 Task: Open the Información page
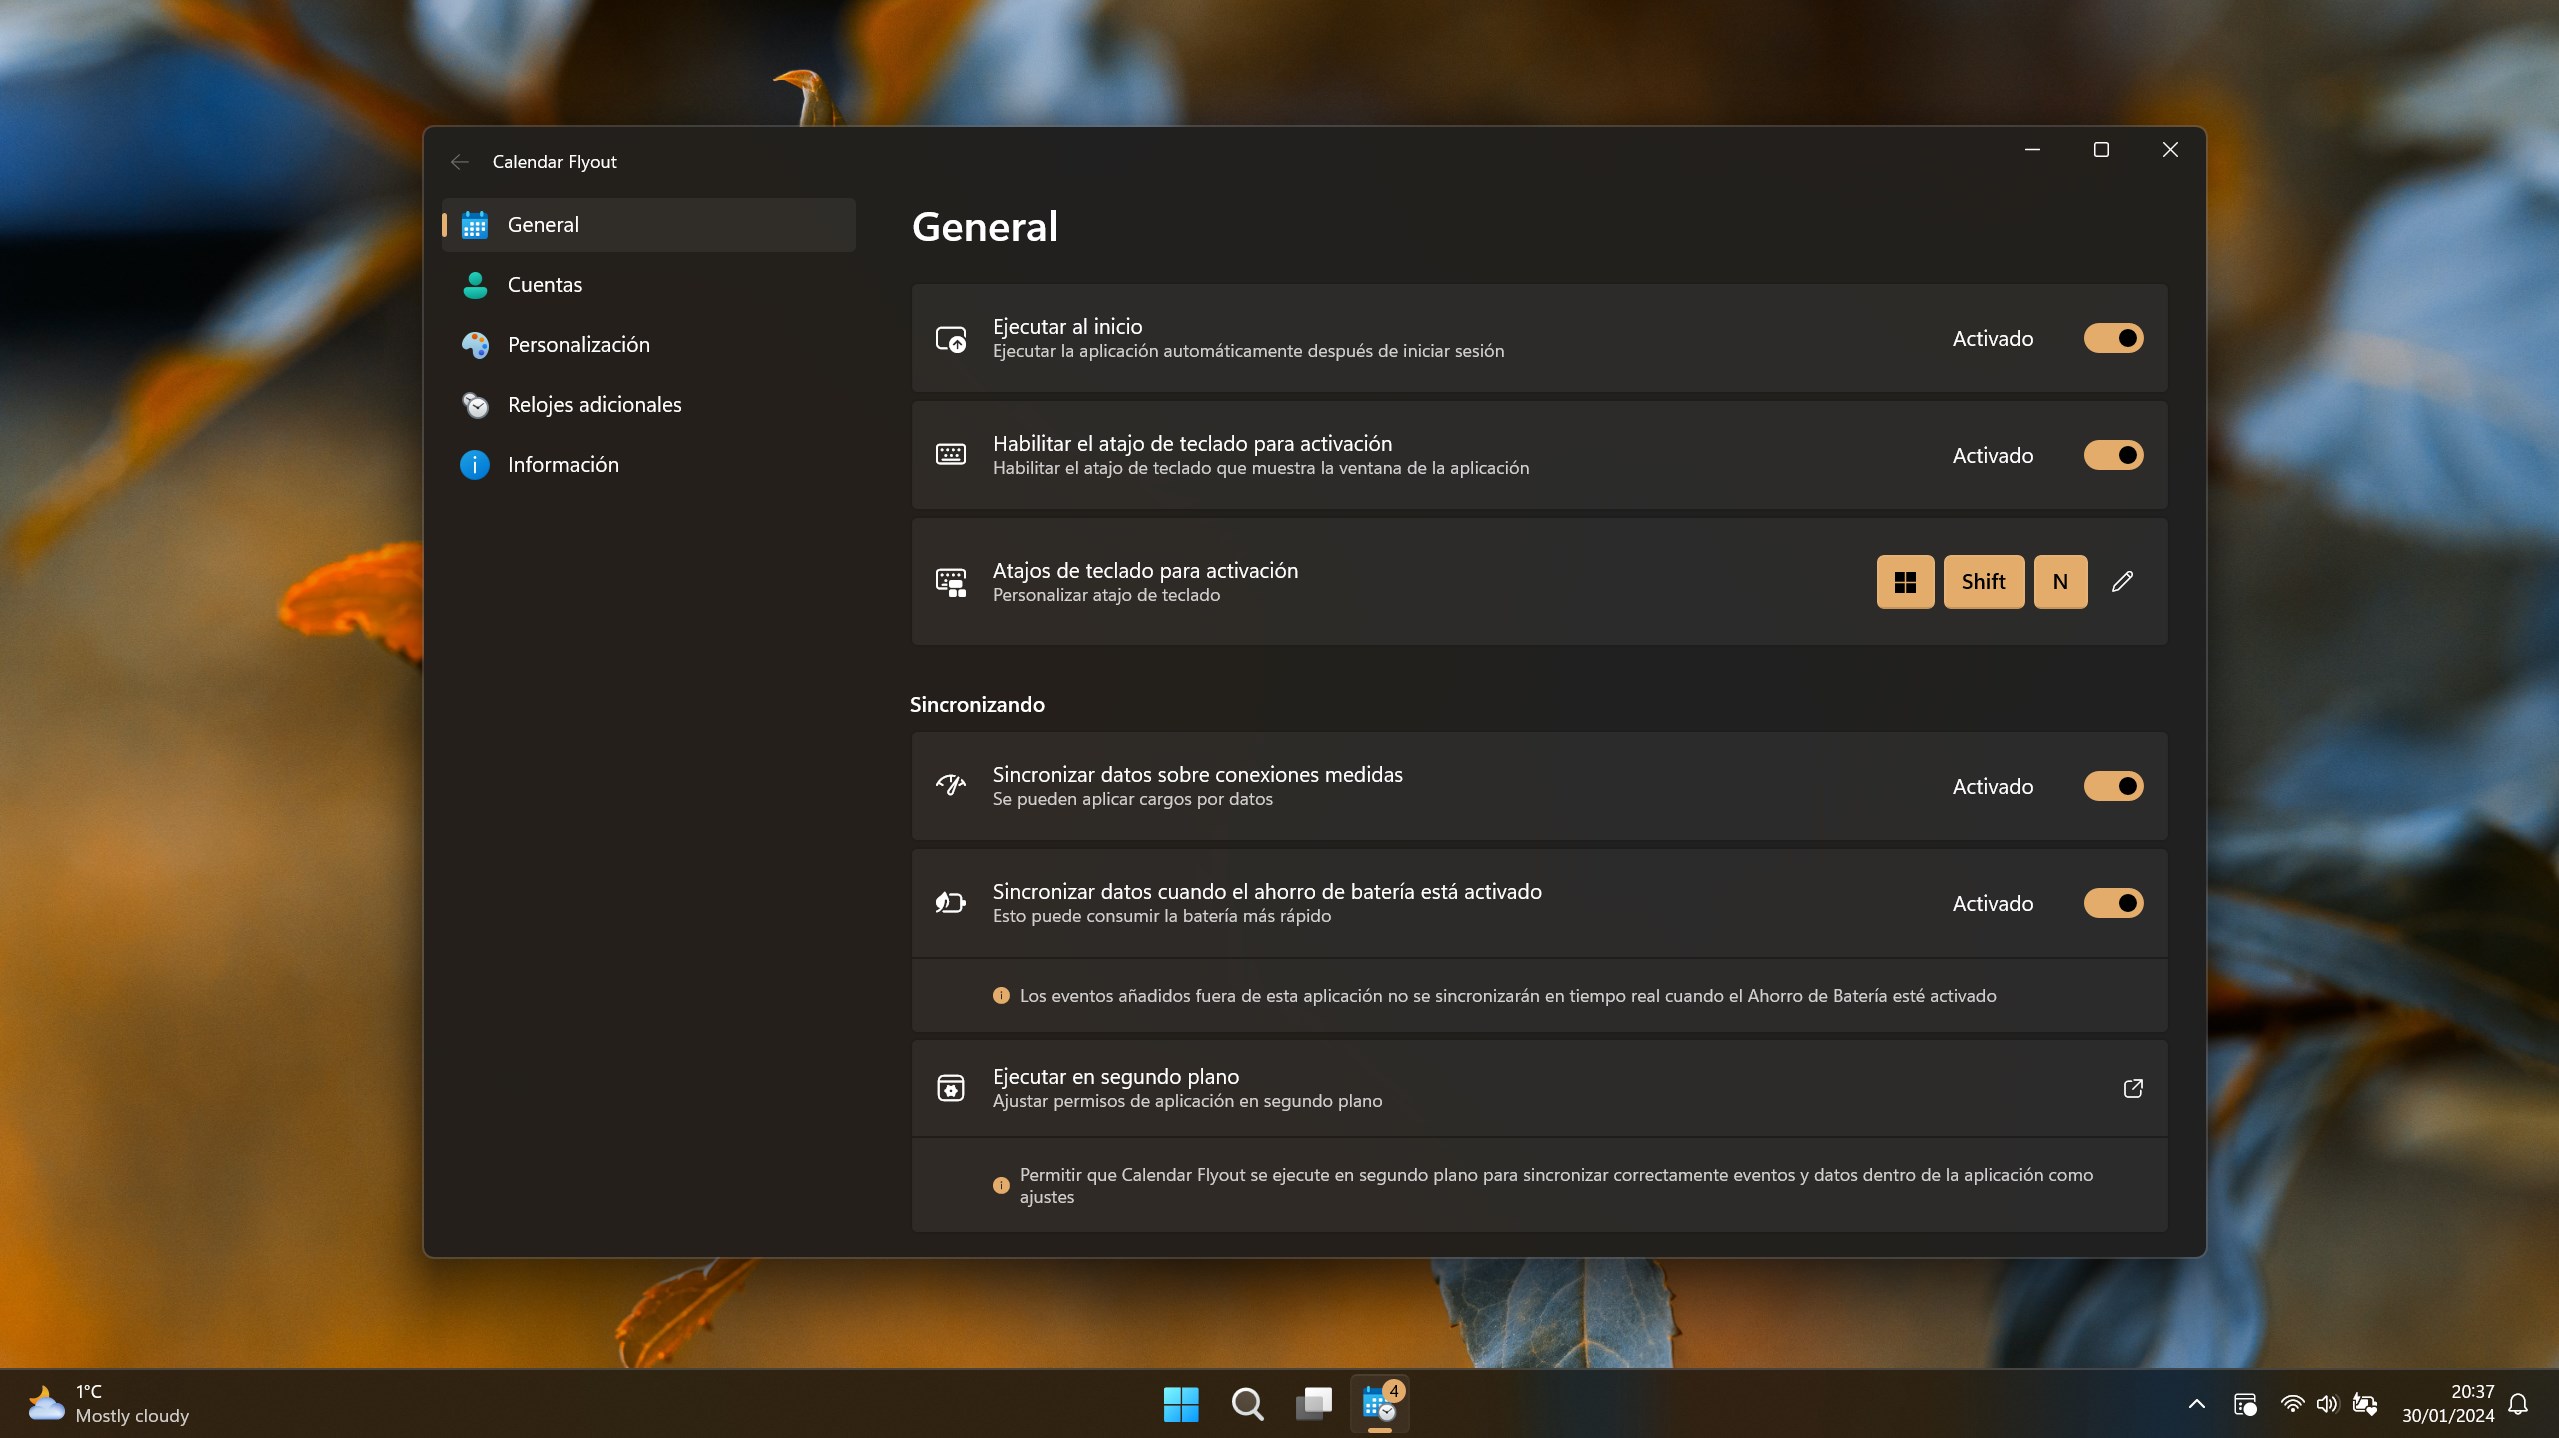point(648,465)
